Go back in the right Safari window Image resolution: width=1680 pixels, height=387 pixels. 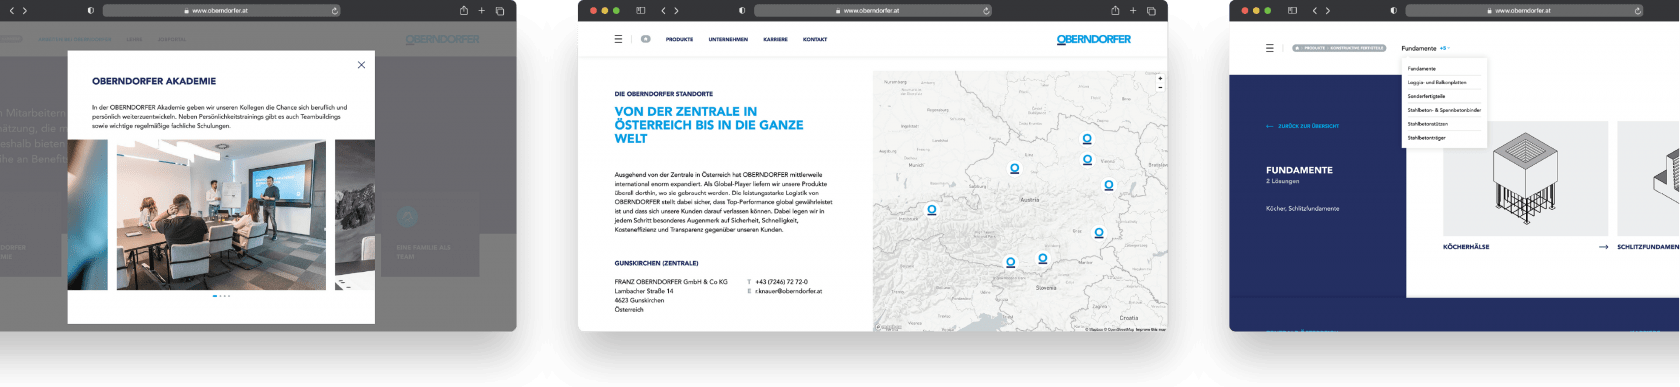click(1314, 11)
